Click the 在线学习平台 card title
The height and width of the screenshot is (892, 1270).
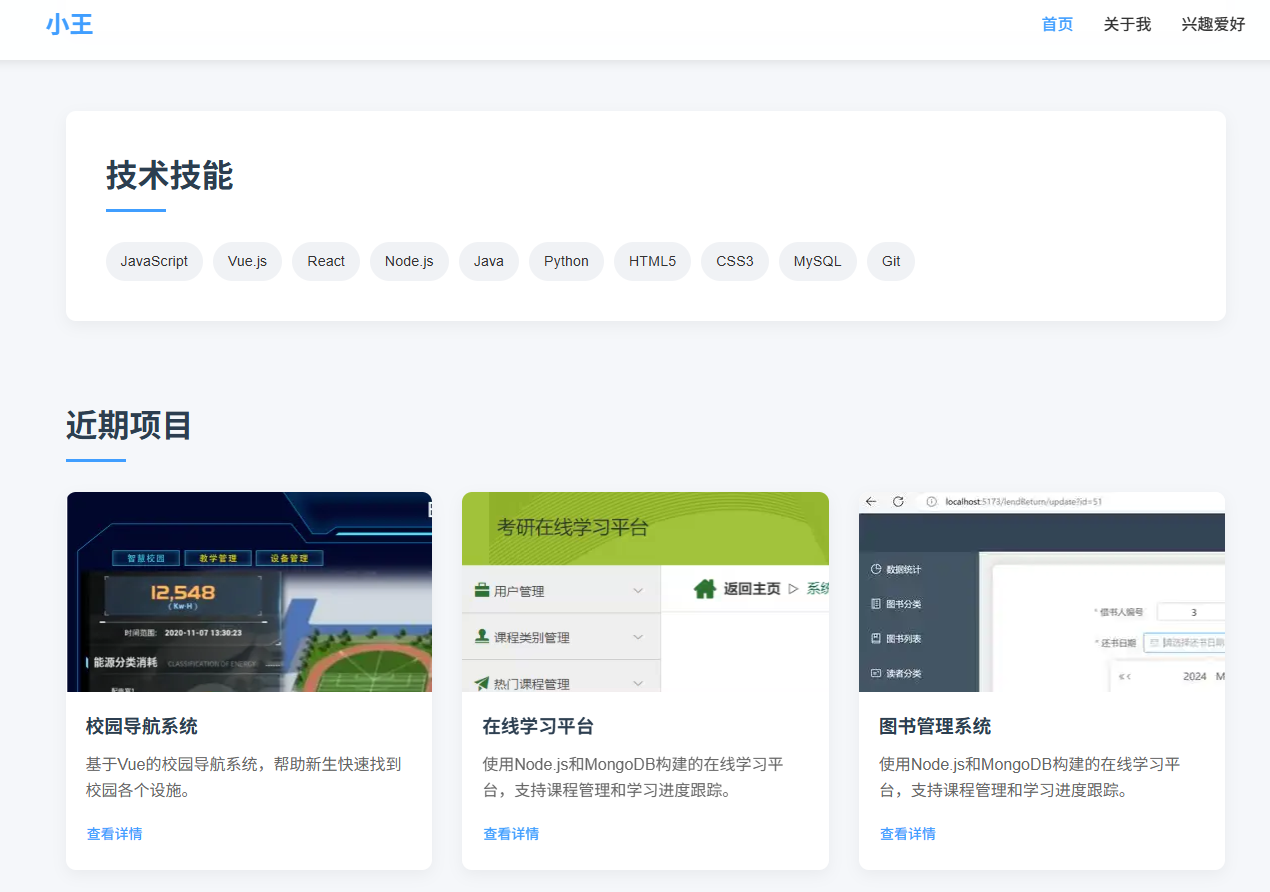pos(538,726)
